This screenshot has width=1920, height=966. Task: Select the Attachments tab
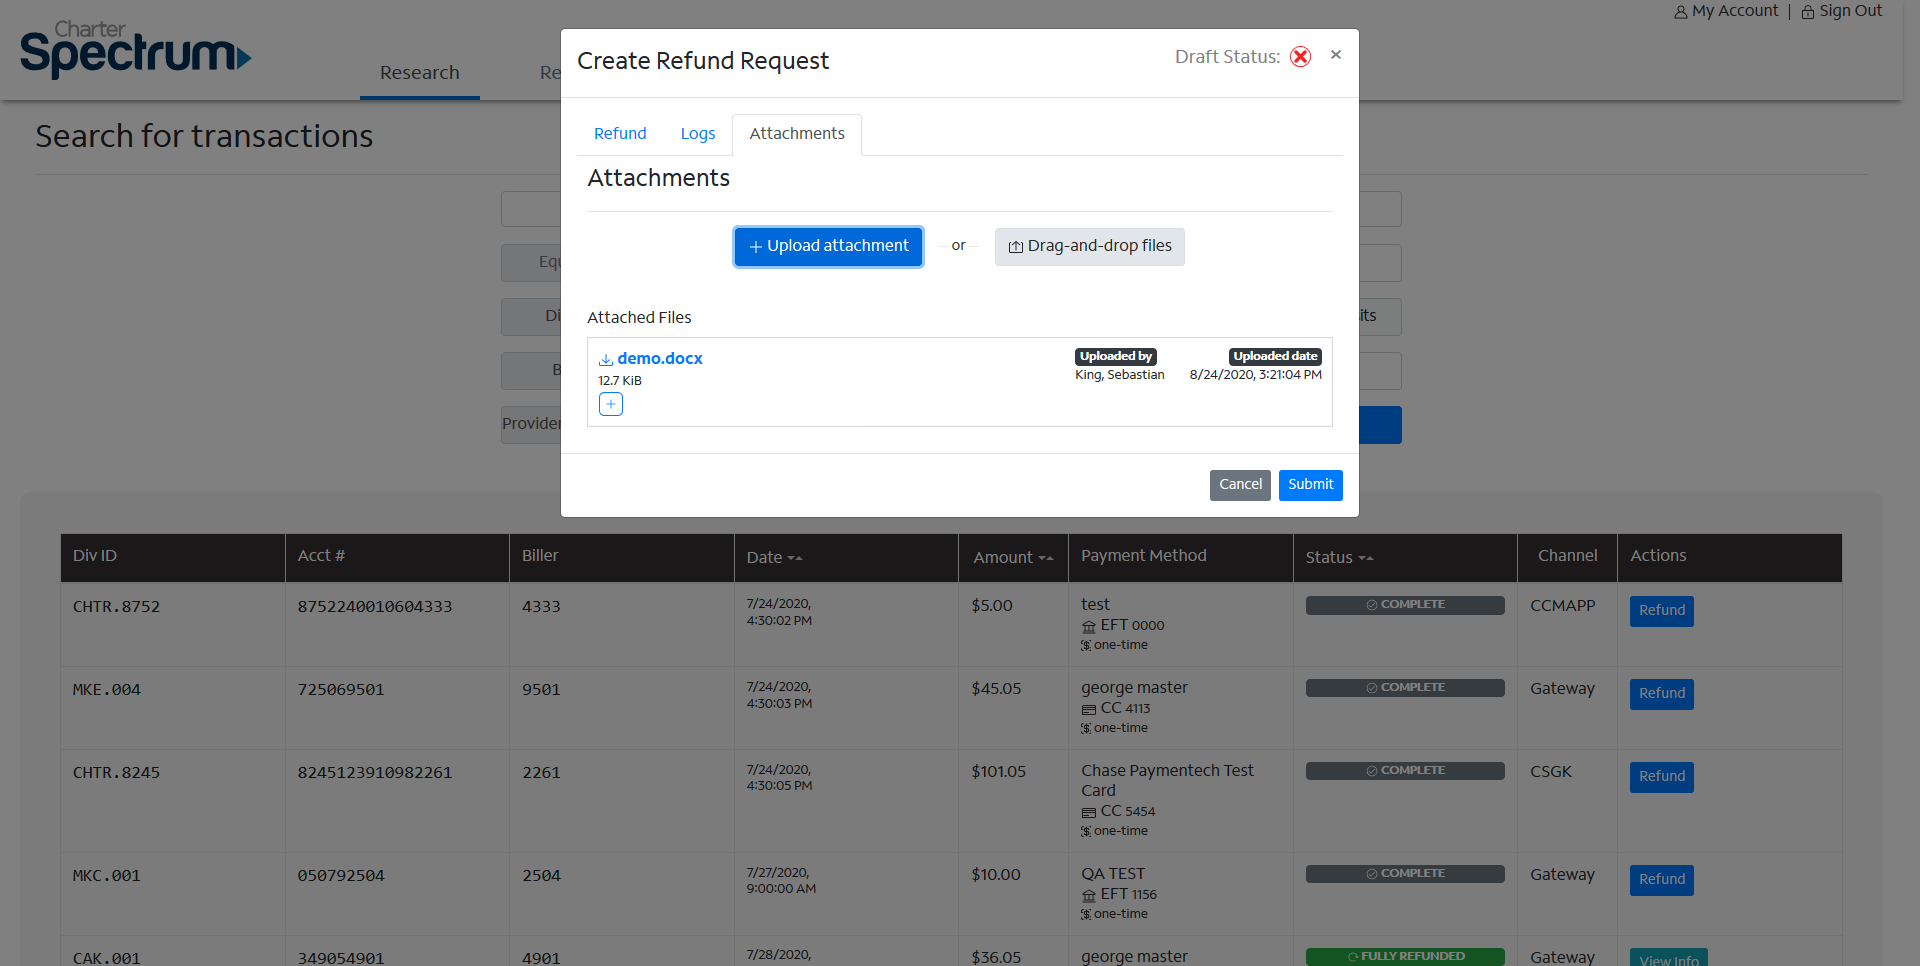[x=797, y=134]
